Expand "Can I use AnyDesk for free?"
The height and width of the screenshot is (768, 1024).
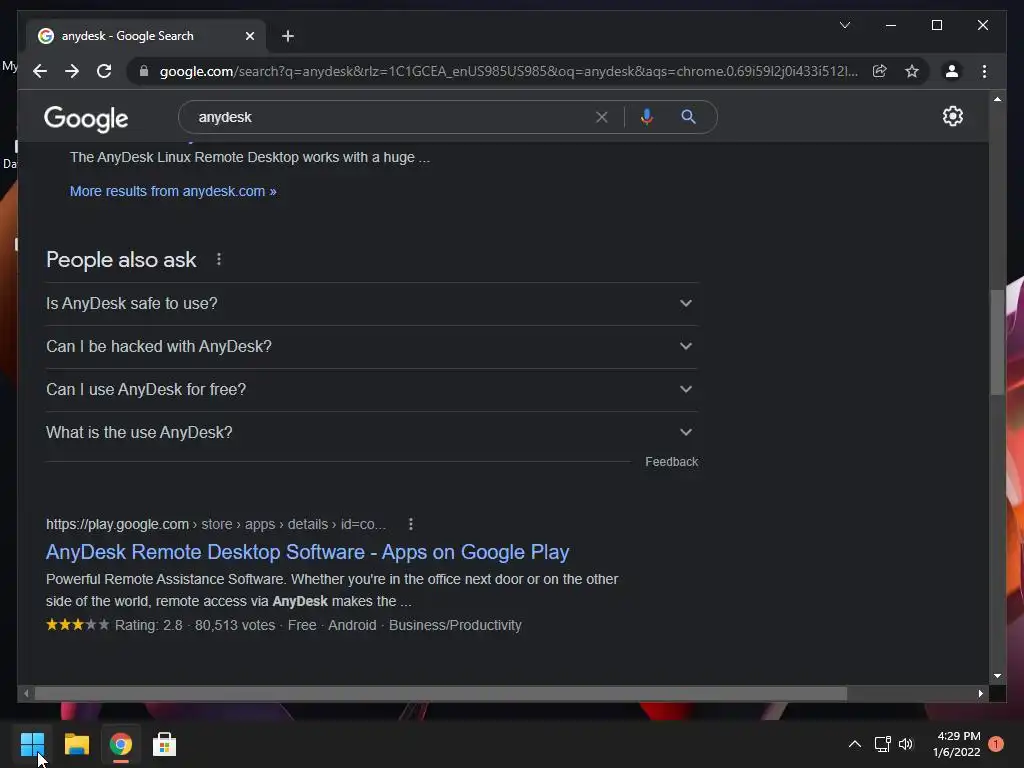pyautogui.click(x=372, y=390)
